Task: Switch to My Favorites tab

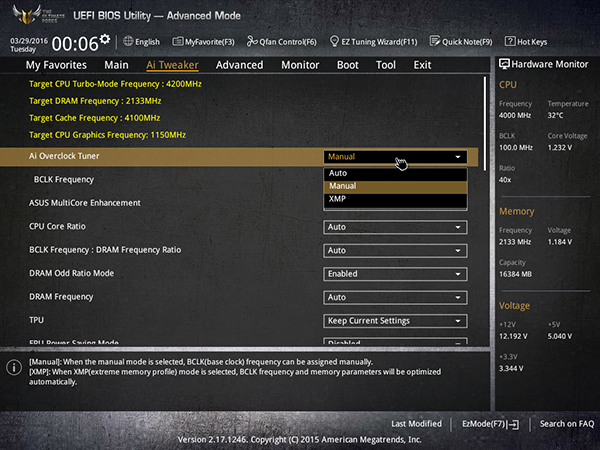Action: point(56,65)
